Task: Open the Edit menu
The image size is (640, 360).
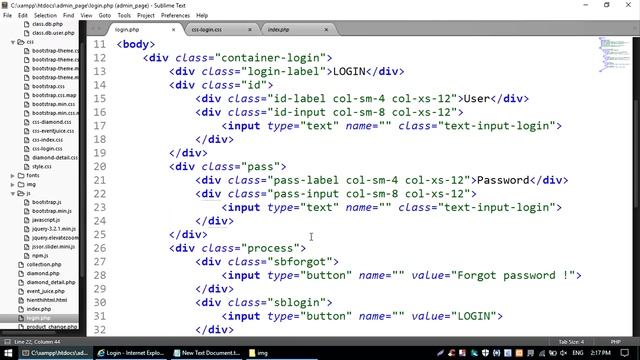Action: click(x=23, y=16)
